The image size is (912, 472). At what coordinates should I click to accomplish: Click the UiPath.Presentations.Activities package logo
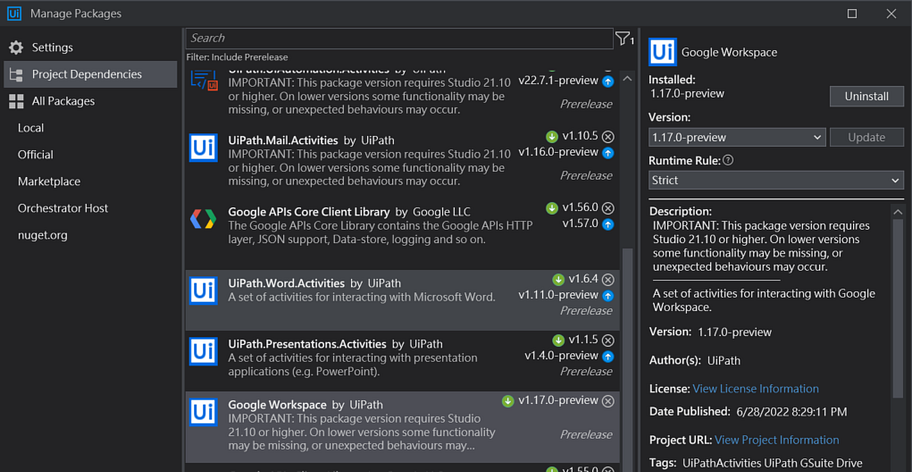click(203, 351)
